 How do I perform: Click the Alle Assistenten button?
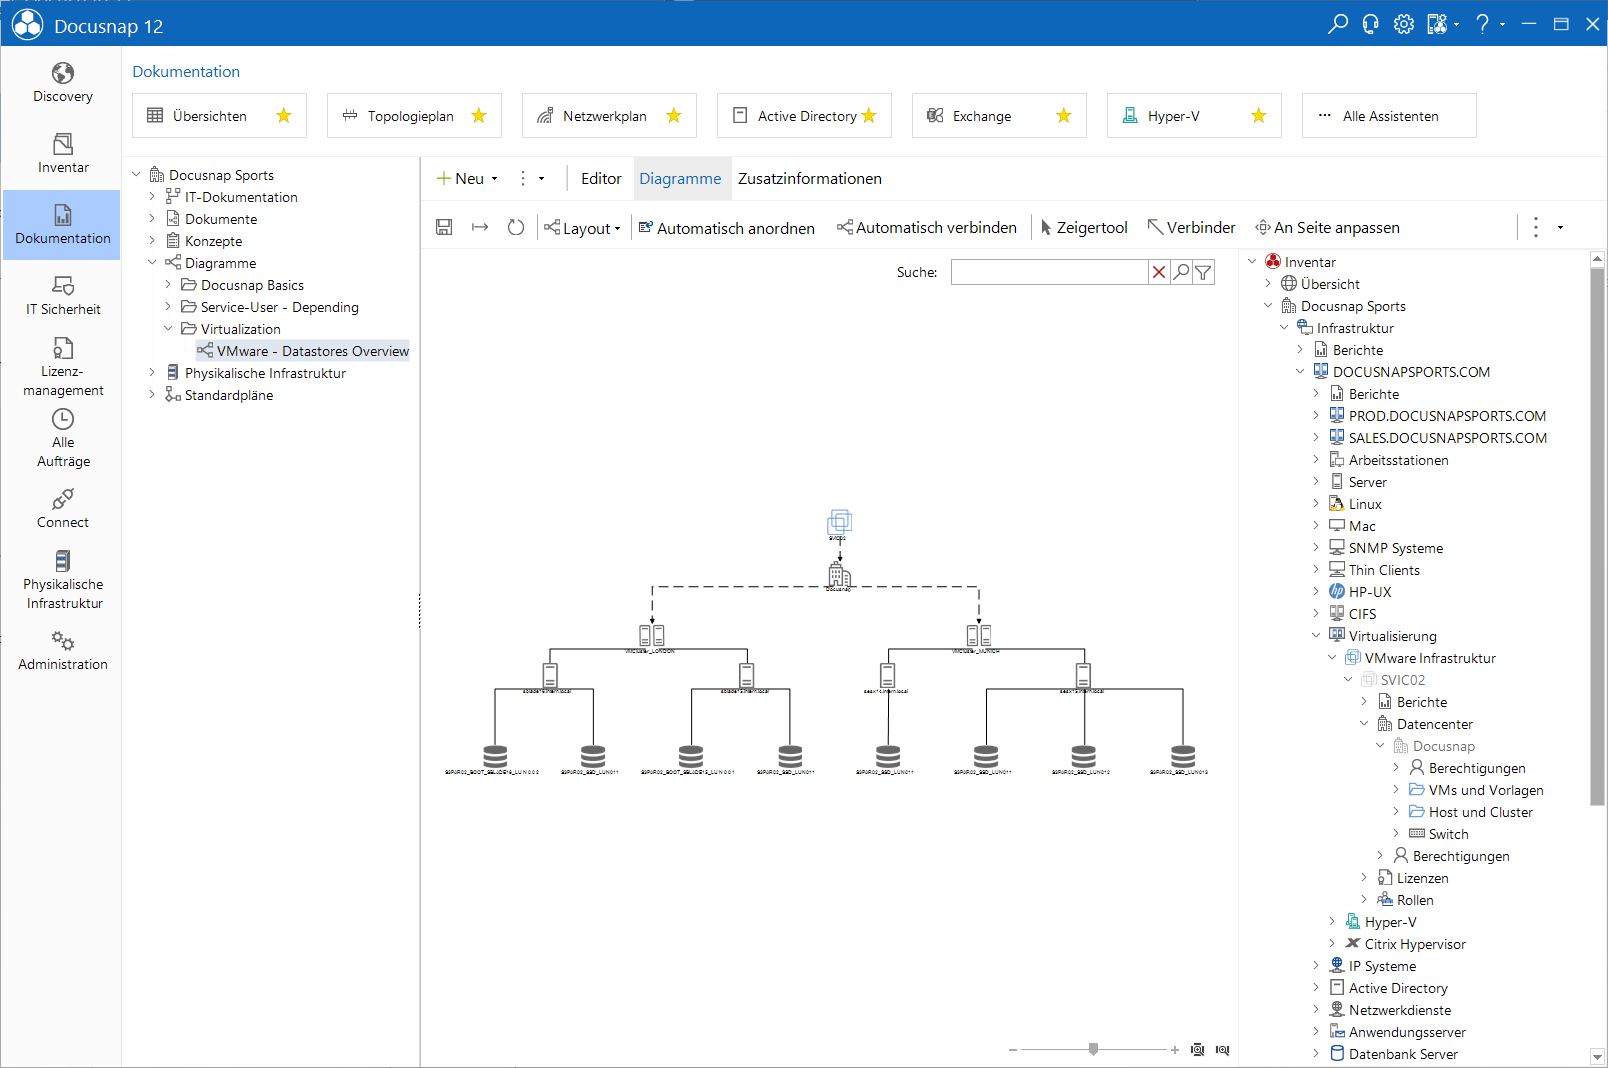click(1389, 116)
